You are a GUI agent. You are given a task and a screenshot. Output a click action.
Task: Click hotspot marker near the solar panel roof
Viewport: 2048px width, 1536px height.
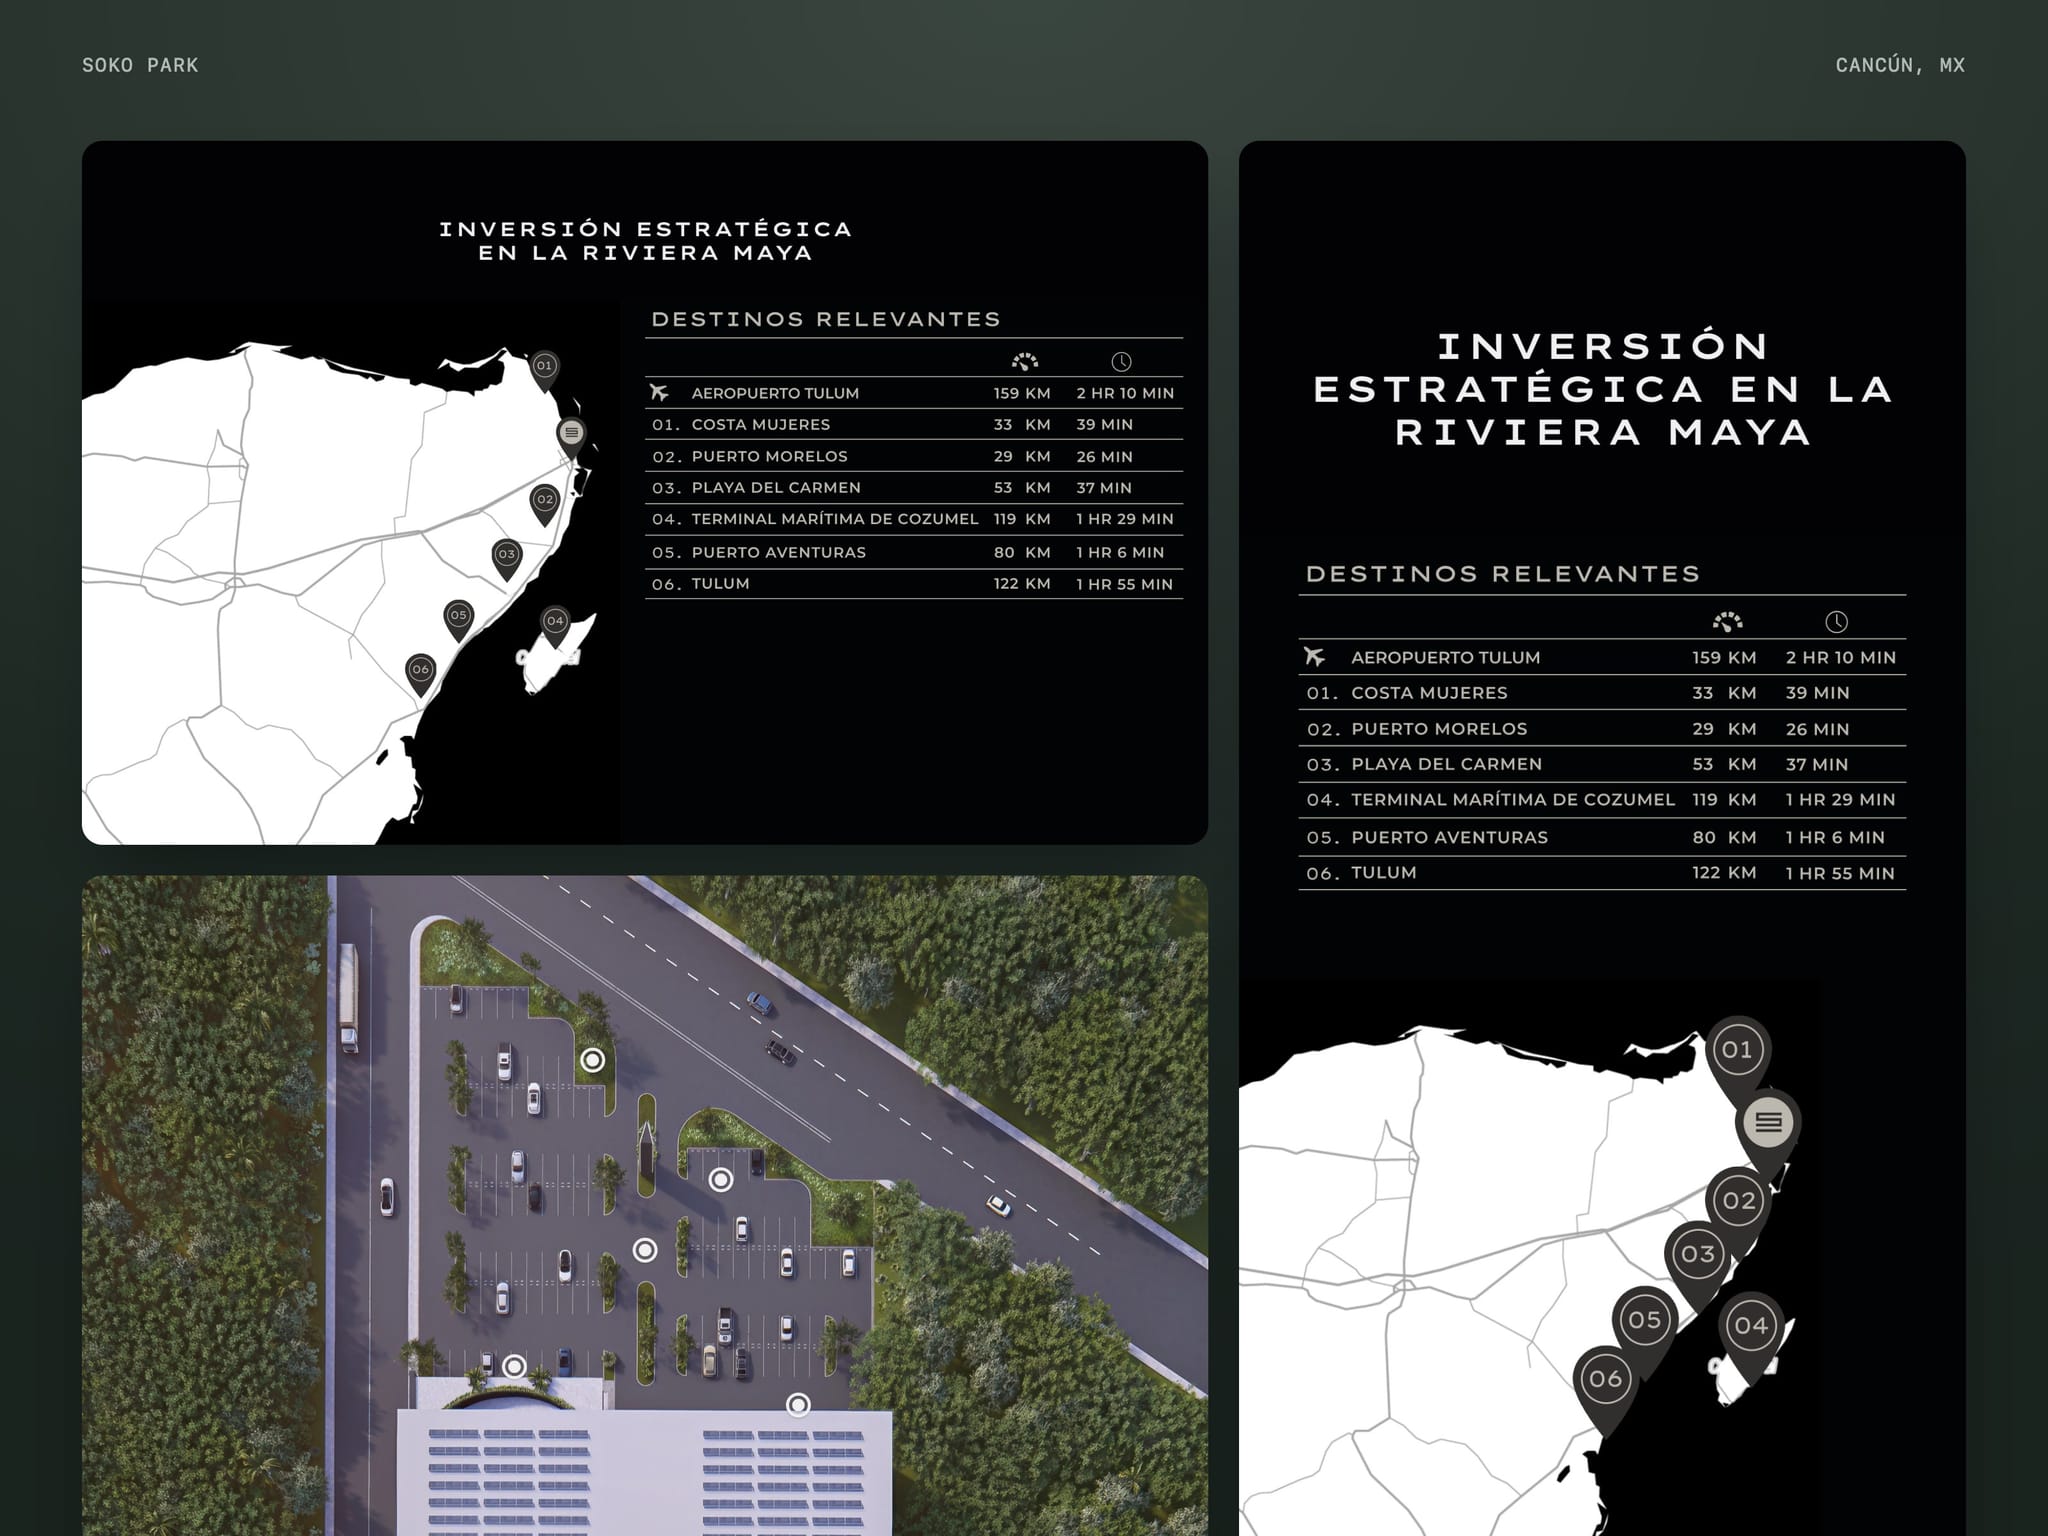point(798,1405)
